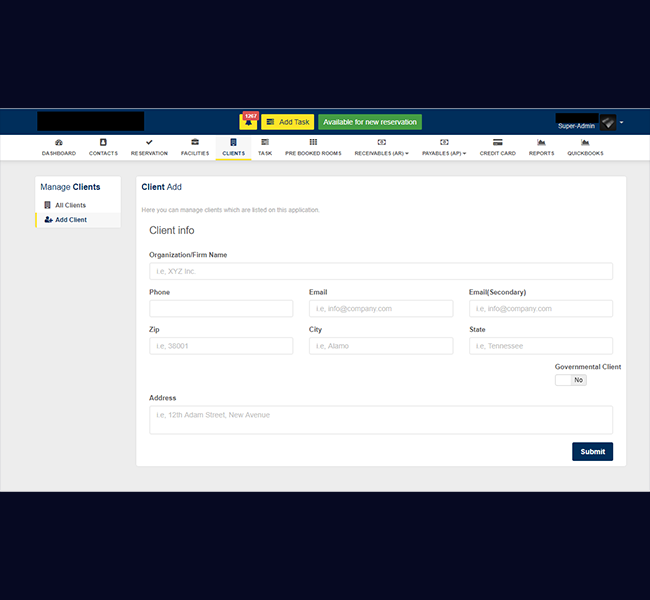Image resolution: width=650 pixels, height=600 pixels.
Task: Select Add Client in sidebar
Action: click(70, 220)
